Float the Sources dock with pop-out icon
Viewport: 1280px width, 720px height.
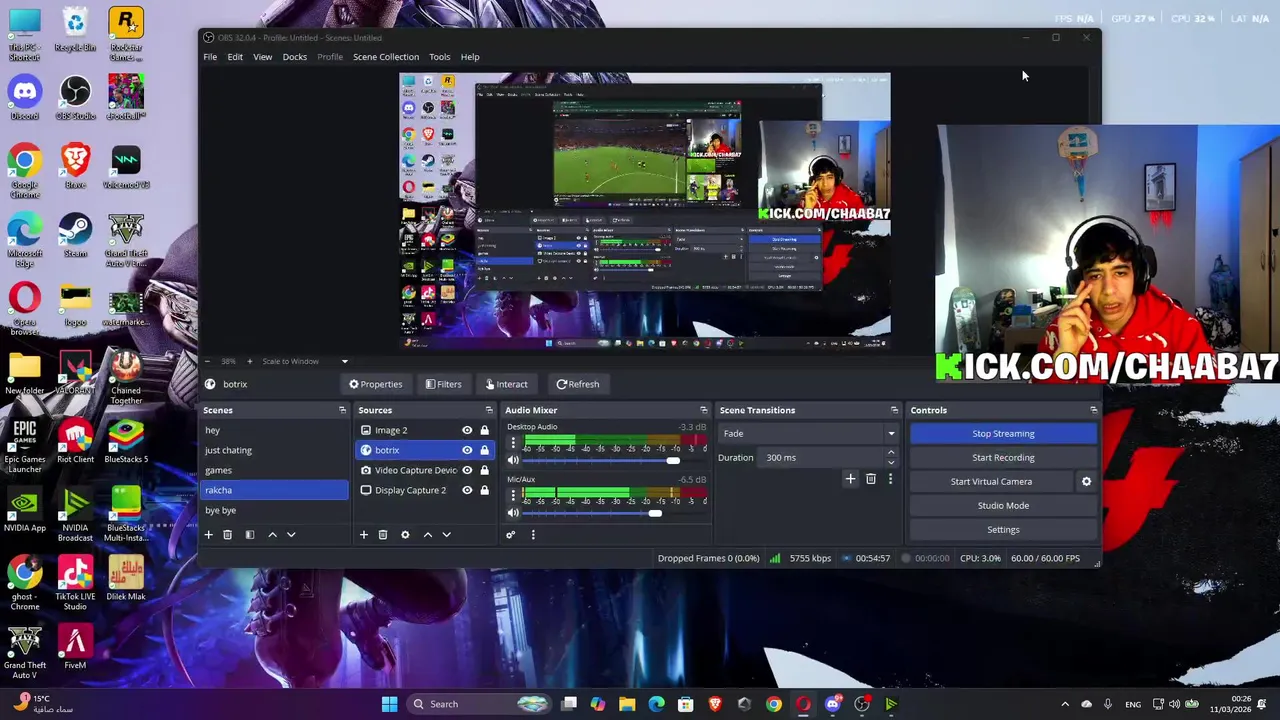(x=489, y=410)
